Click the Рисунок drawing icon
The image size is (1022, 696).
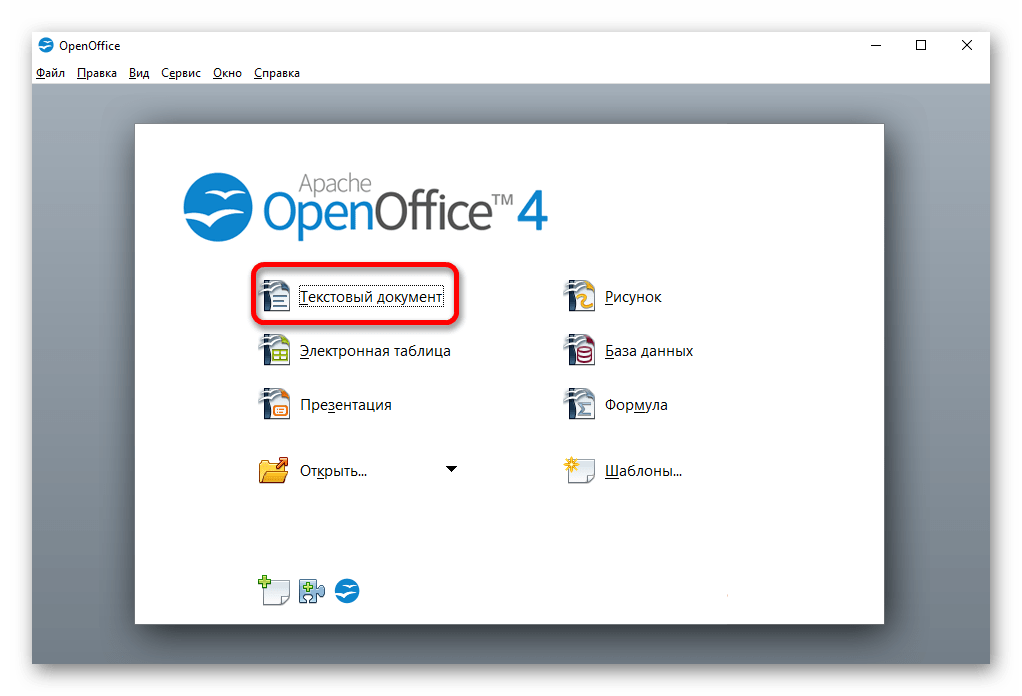(x=579, y=296)
